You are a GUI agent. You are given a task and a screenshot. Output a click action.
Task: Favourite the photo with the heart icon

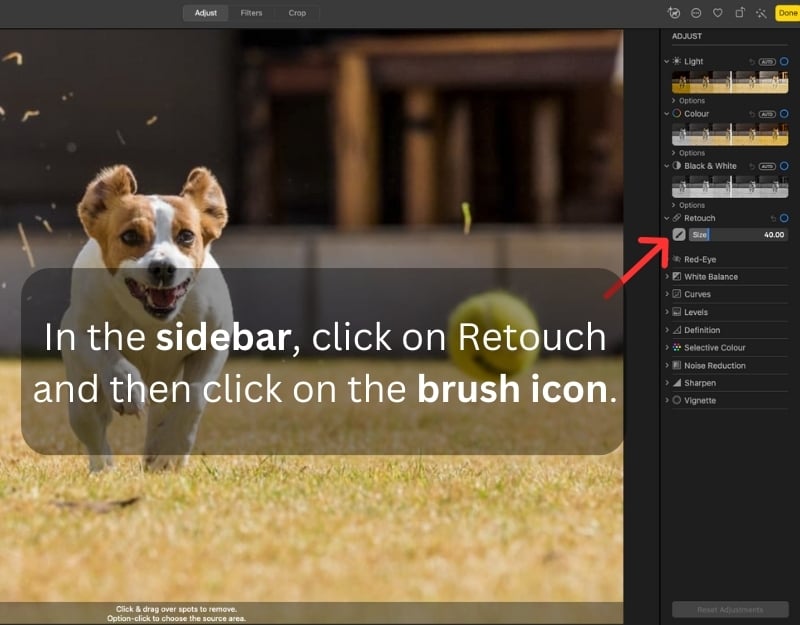[717, 13]
